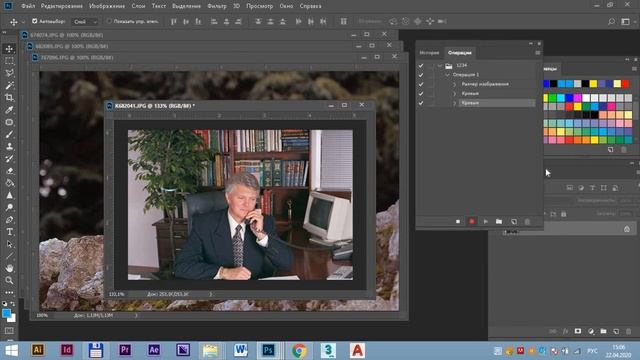Create a new action with the page icon

(x=513, y=221)
